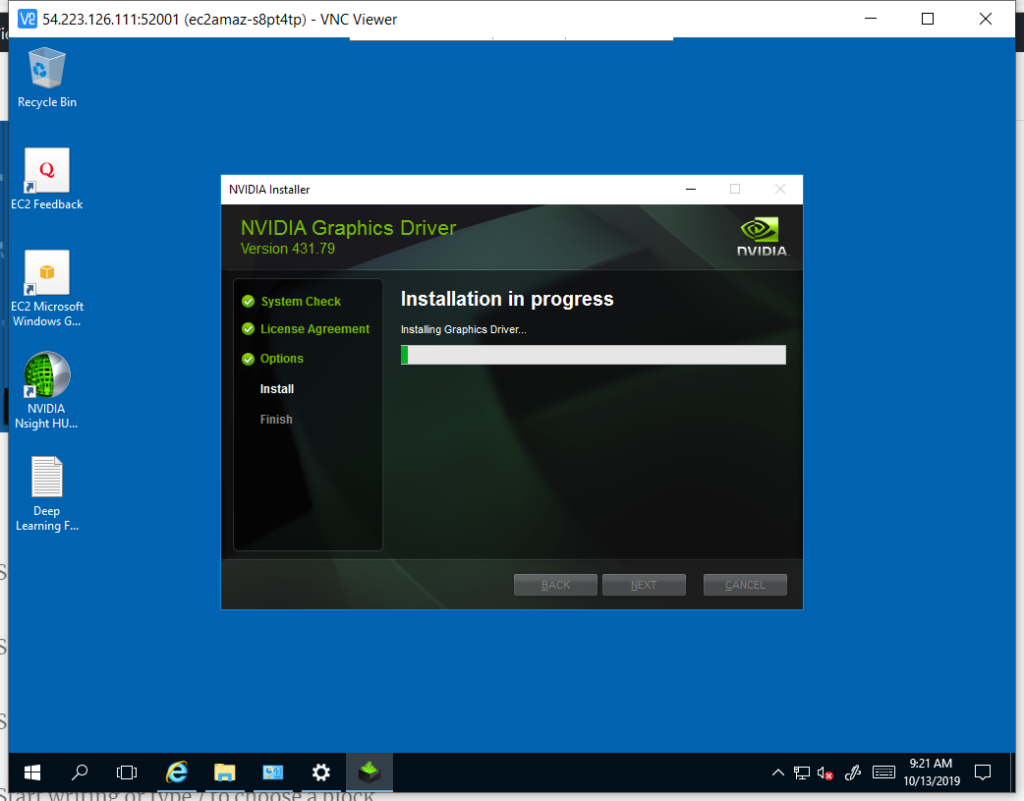Click the CANCEL button in the installer
The height and width of the screenshot is (801, 1024).
click(x=745, y=585)
